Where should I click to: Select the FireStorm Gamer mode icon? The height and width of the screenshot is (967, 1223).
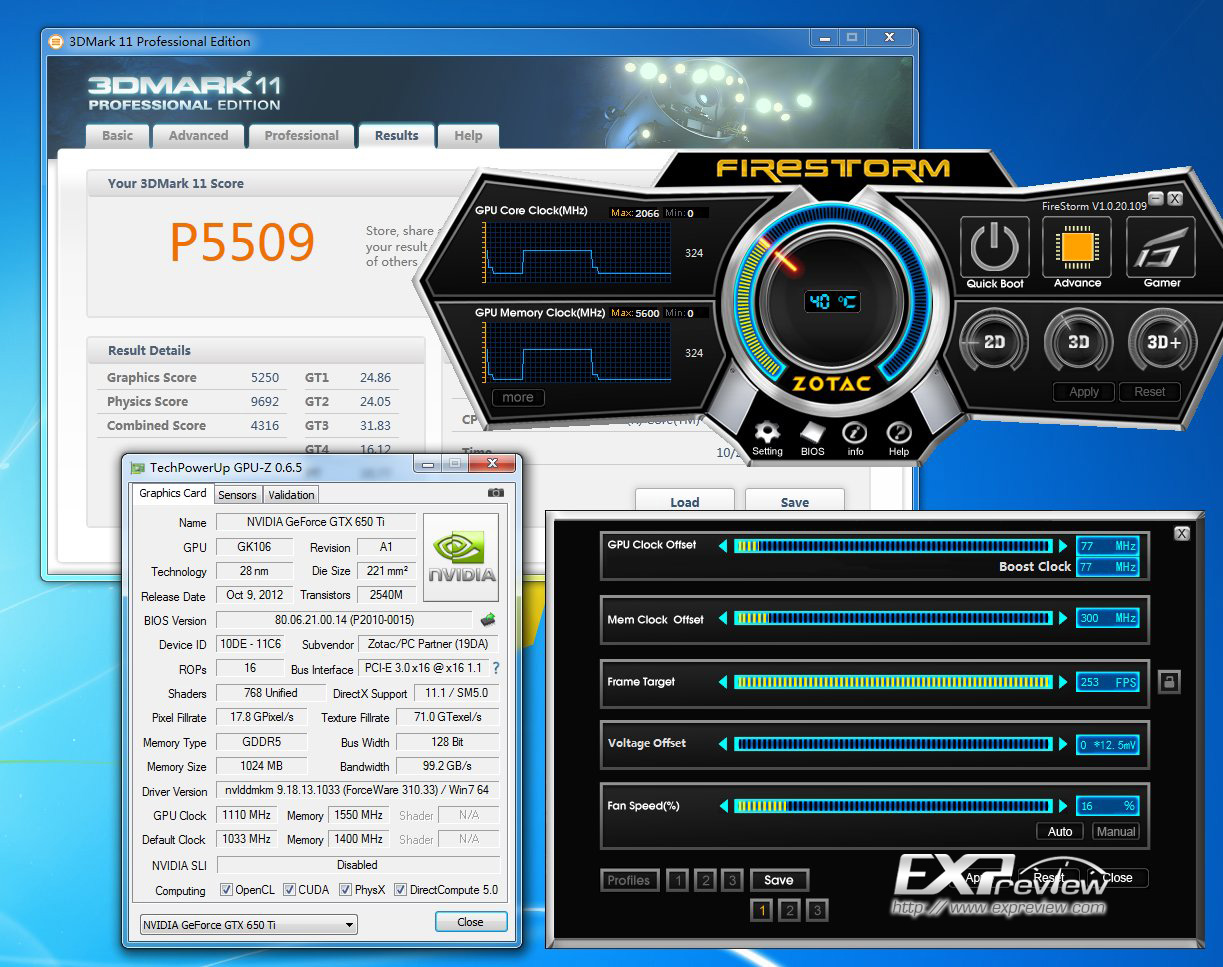(x=1162, y=246)
